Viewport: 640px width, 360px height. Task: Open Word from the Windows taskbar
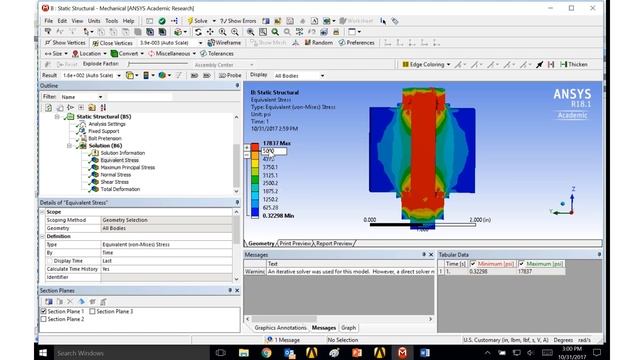point(424,353)
